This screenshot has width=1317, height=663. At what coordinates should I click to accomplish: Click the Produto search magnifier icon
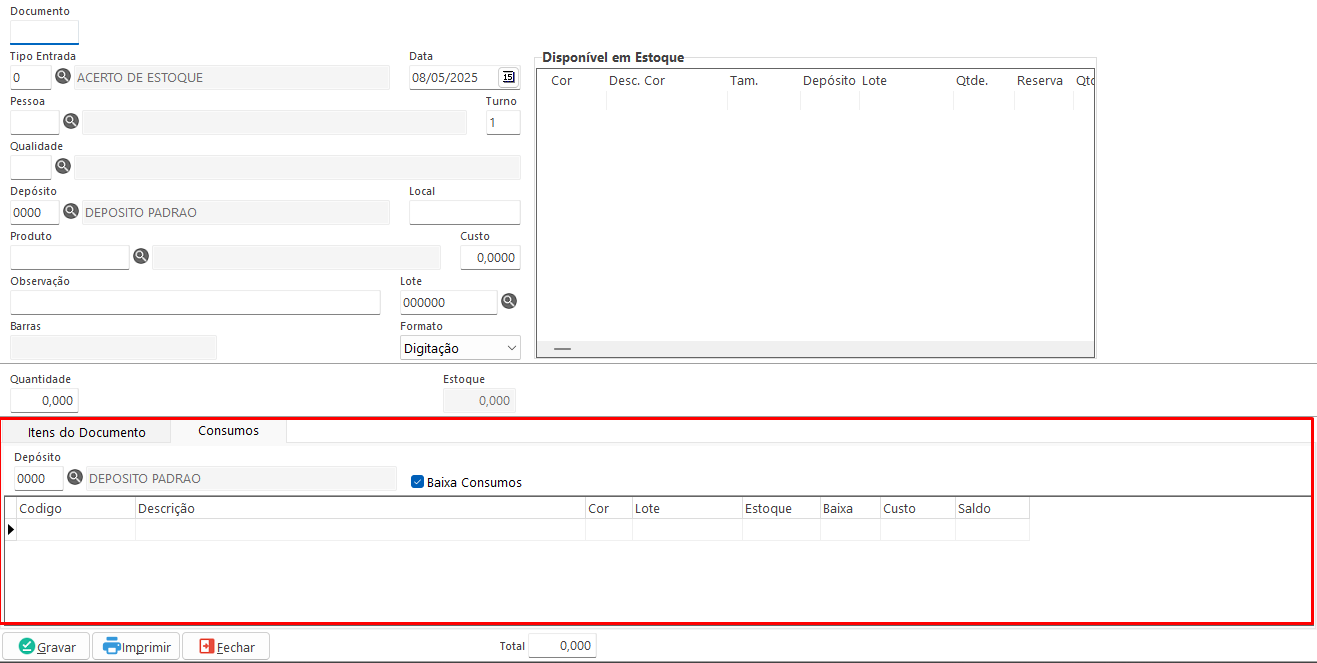point(141,256)
